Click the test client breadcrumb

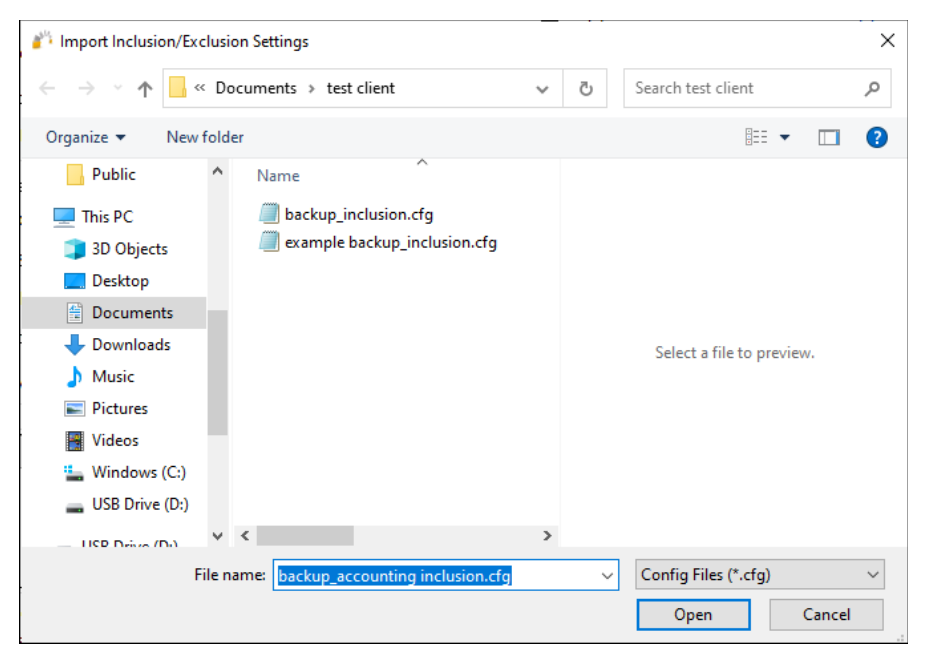coord(361,88)
